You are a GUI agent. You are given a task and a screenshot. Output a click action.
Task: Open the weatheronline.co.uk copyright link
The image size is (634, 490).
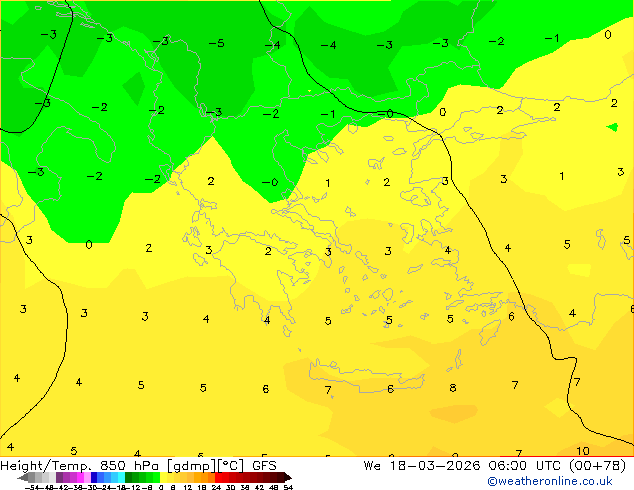coord(550,481)
